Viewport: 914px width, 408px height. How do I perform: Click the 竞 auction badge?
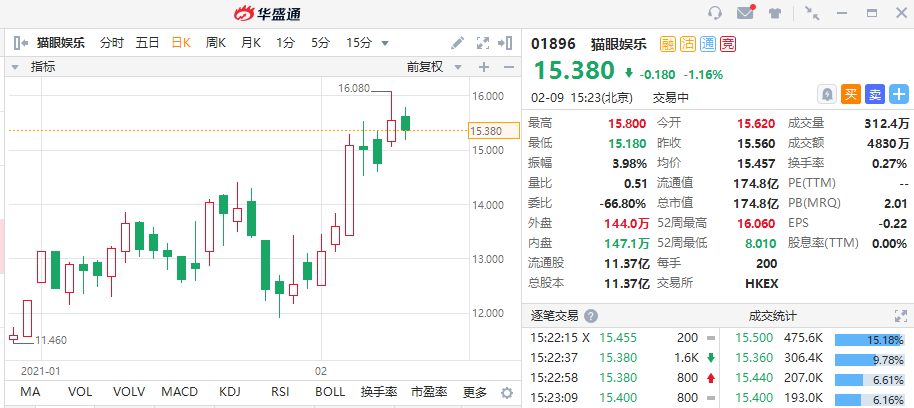(x=727, y=44)
